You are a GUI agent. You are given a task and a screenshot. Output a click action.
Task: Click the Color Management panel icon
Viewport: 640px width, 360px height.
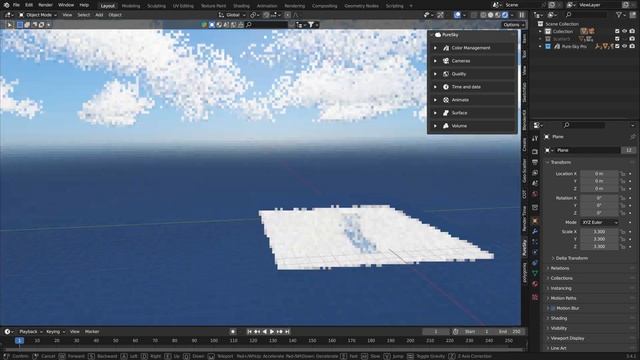pyautogui.click(x=446, y=48)
